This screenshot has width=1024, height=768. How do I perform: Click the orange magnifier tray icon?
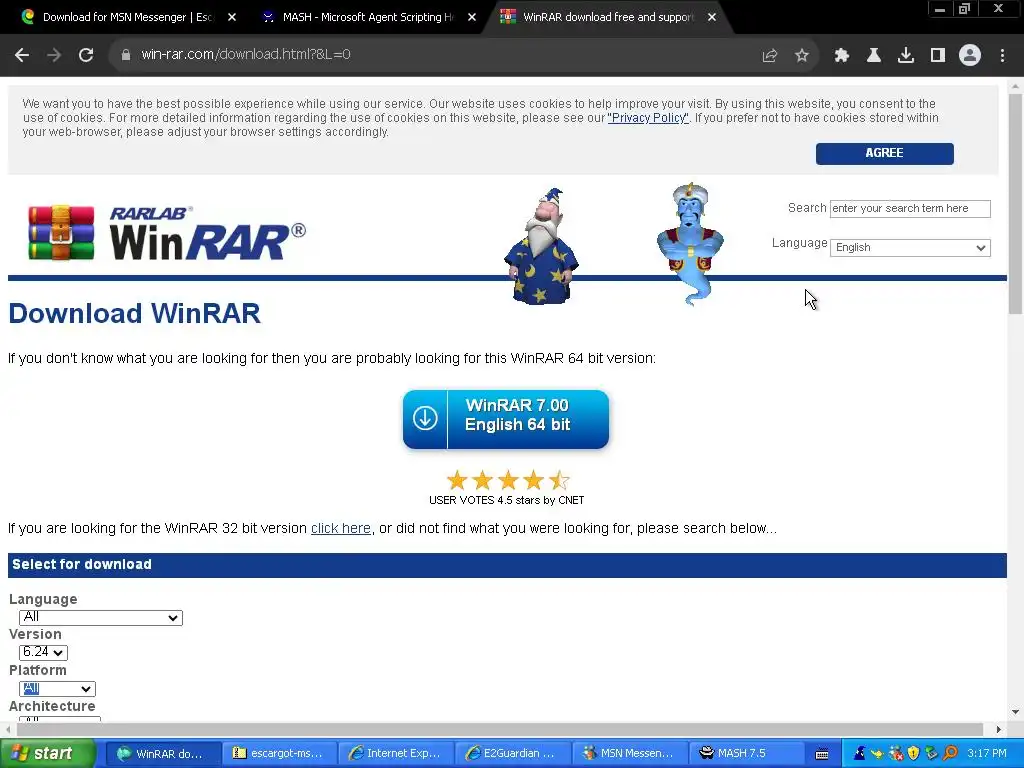[x=950, y=754]
